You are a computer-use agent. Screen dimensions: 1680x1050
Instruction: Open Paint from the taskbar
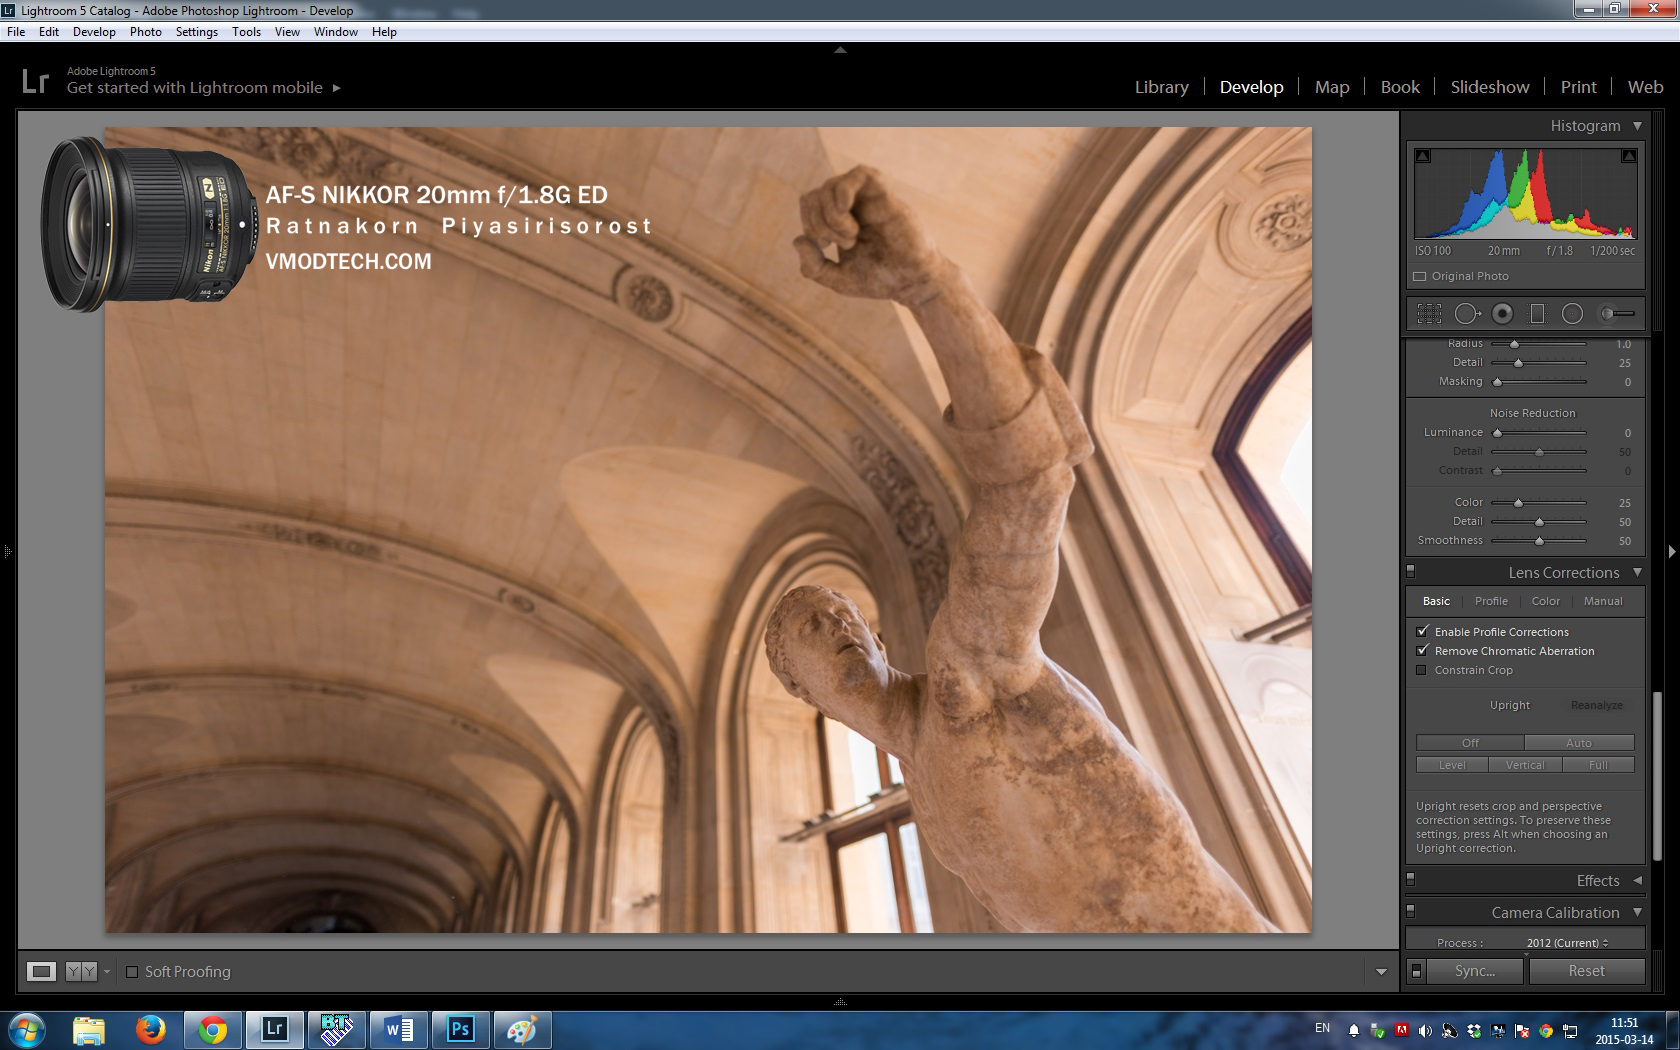pyautogui.click(x=522, y=1029)
